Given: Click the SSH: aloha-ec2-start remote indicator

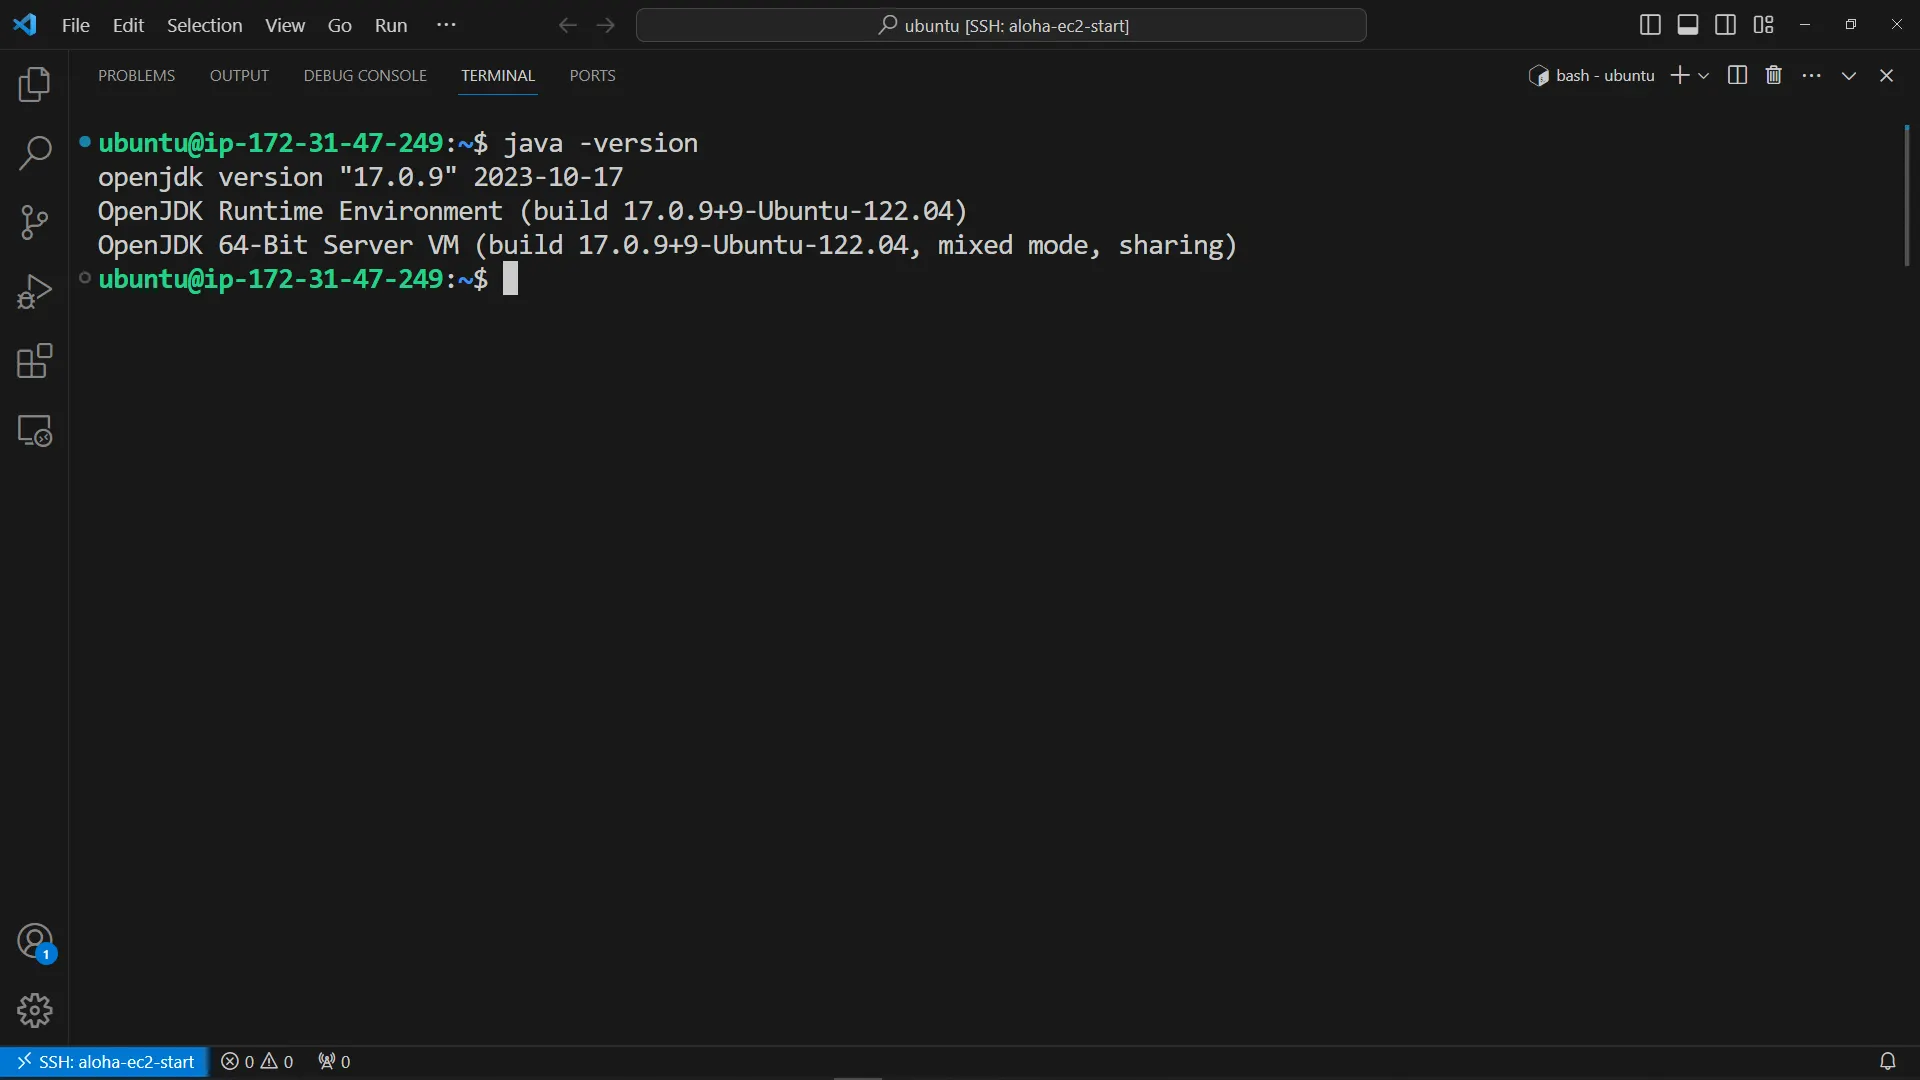Looking at the screenshot, I should click(x=105, y=1062).
